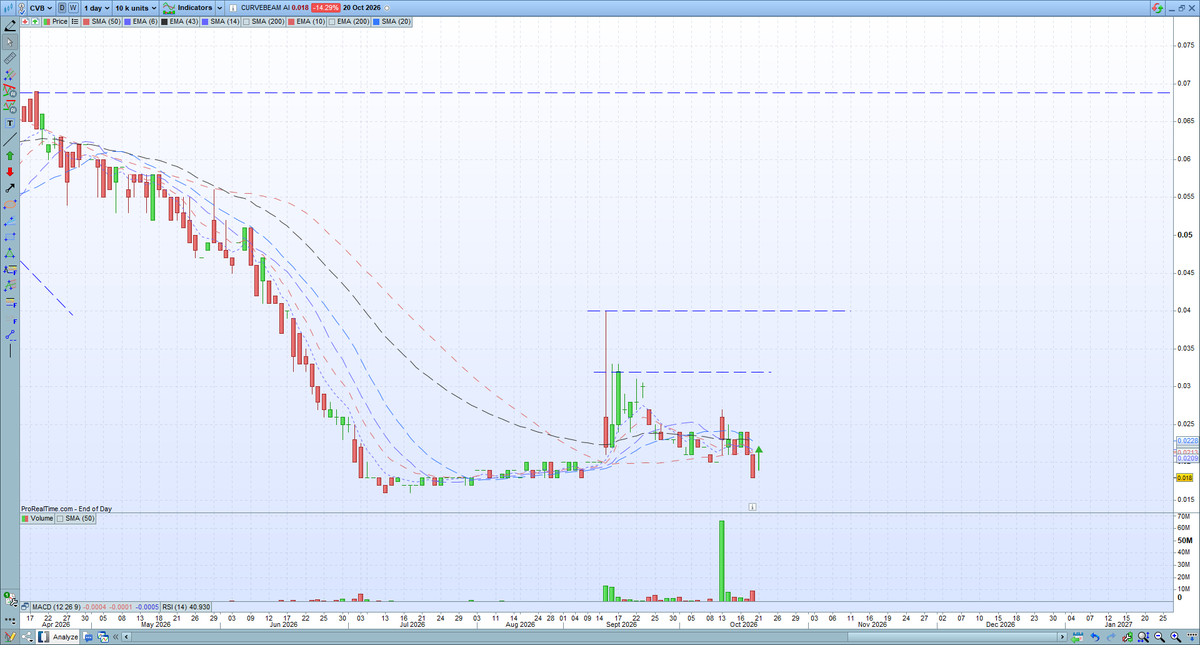The width and height of the screenshot is (1200, 645).
Task: Click the Indicators chart icon
Action: [169, 7]
